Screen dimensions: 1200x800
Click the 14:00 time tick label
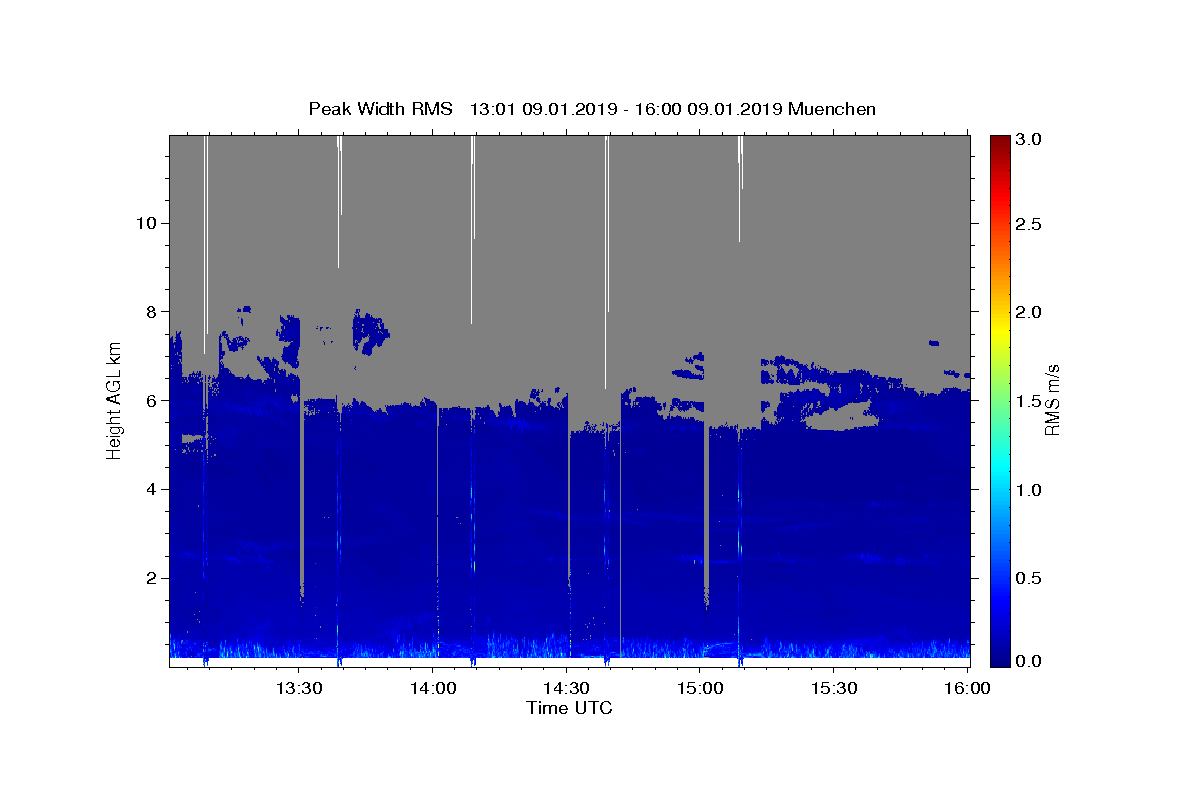[x=432, y=688]
